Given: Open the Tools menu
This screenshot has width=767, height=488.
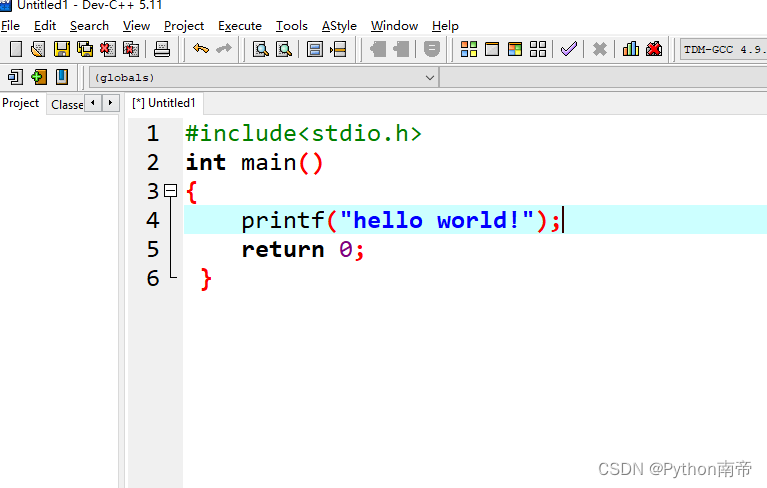Looking at the screenshot, I should pos(292,26).
